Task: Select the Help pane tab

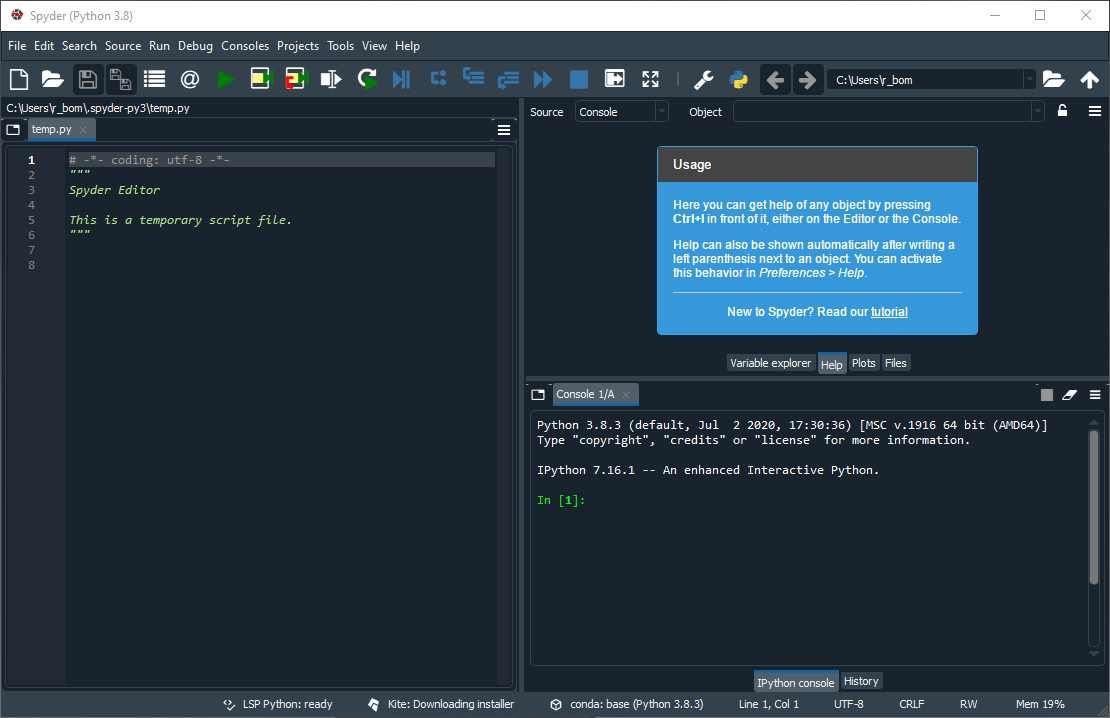Action: [832, 364]
